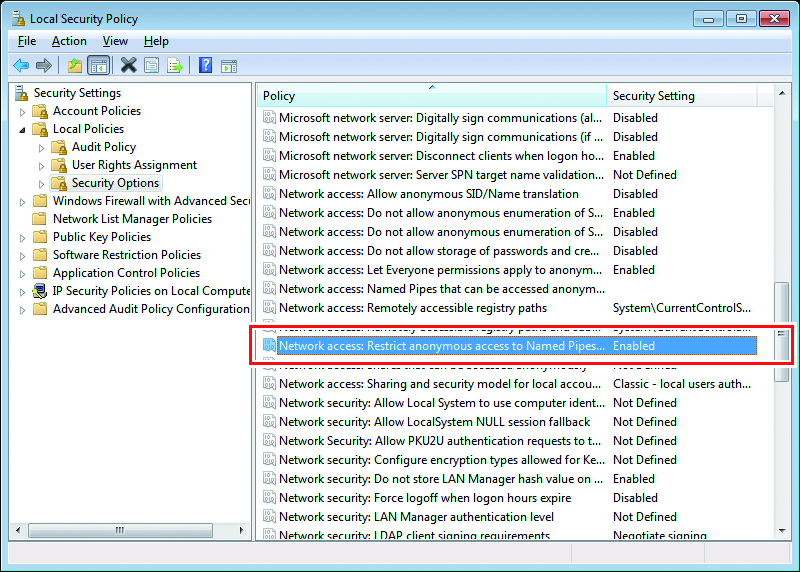800x572 pixels.
Task: Click the Back arrow toolbar icon
Action: click(x=20, y=66)
